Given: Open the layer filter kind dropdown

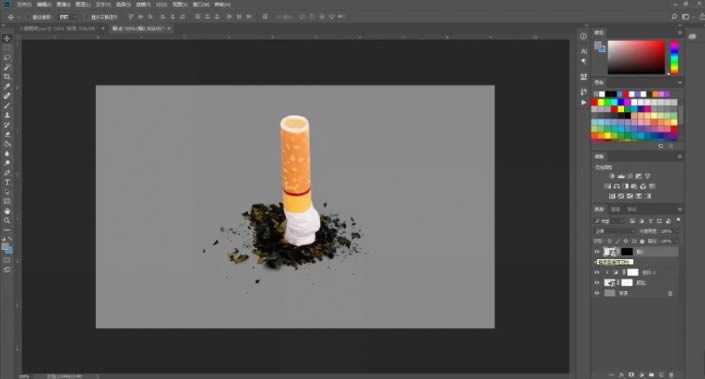Looking at the screenshot, I should [609, 221].
